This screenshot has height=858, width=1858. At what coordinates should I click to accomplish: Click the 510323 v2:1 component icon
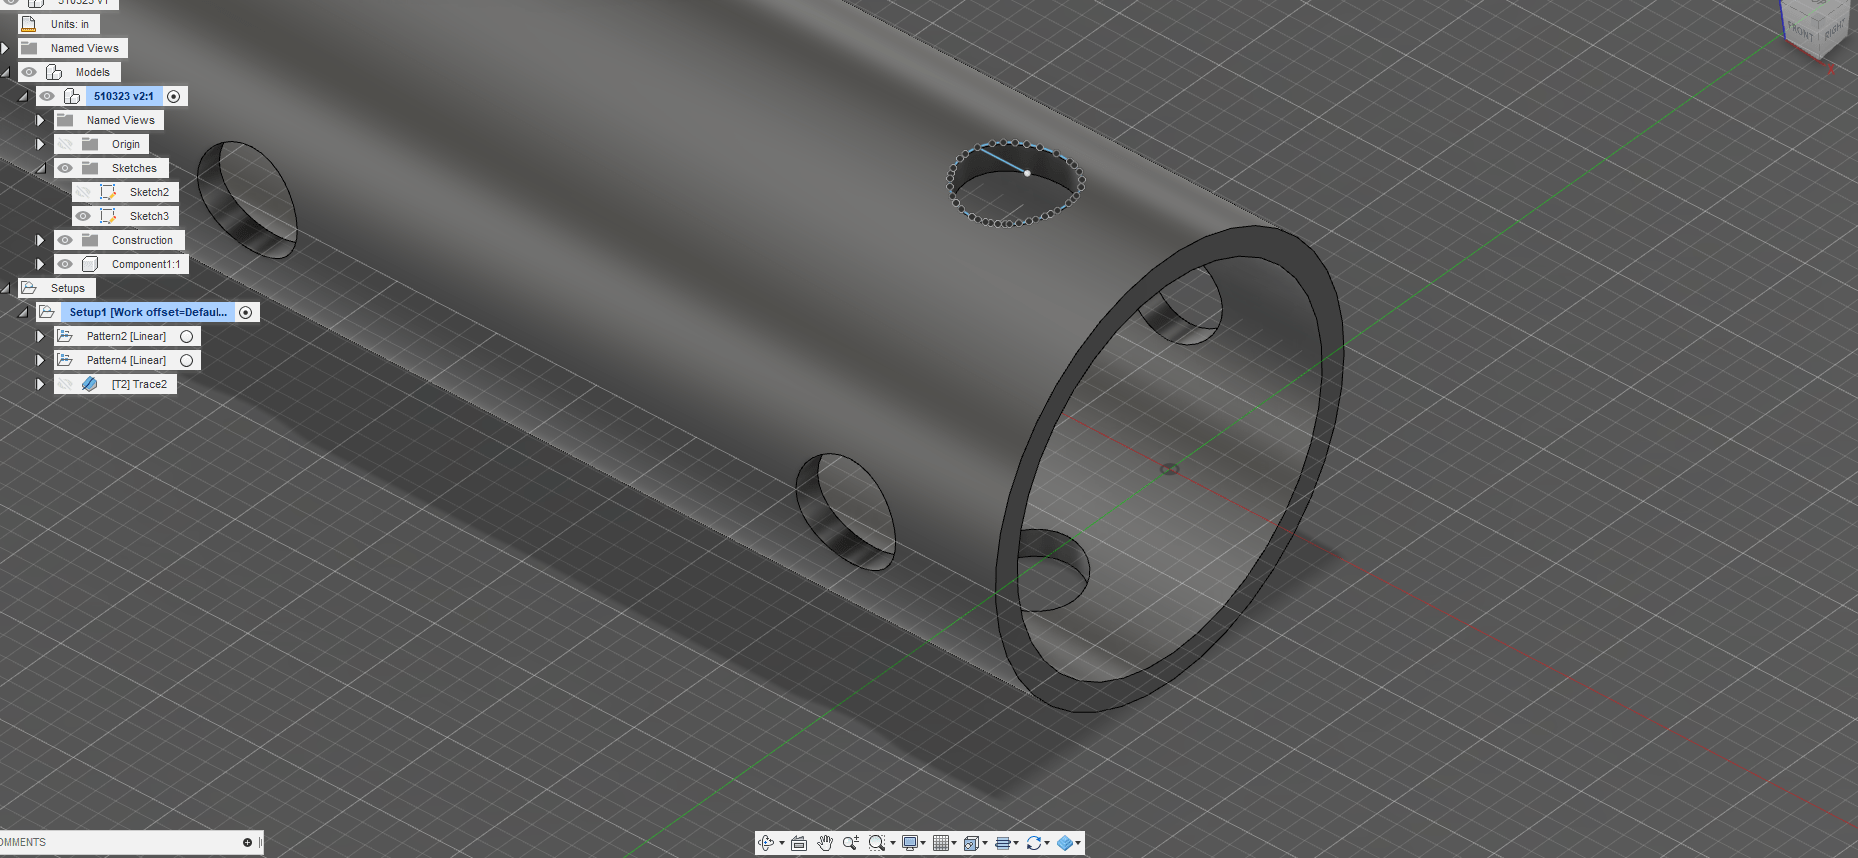pos(72,96)
